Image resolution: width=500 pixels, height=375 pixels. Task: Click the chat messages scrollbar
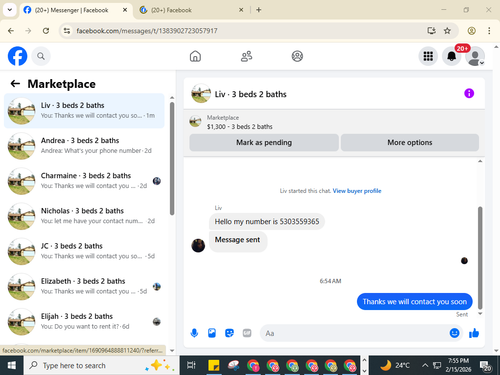(x=480, y=257)
